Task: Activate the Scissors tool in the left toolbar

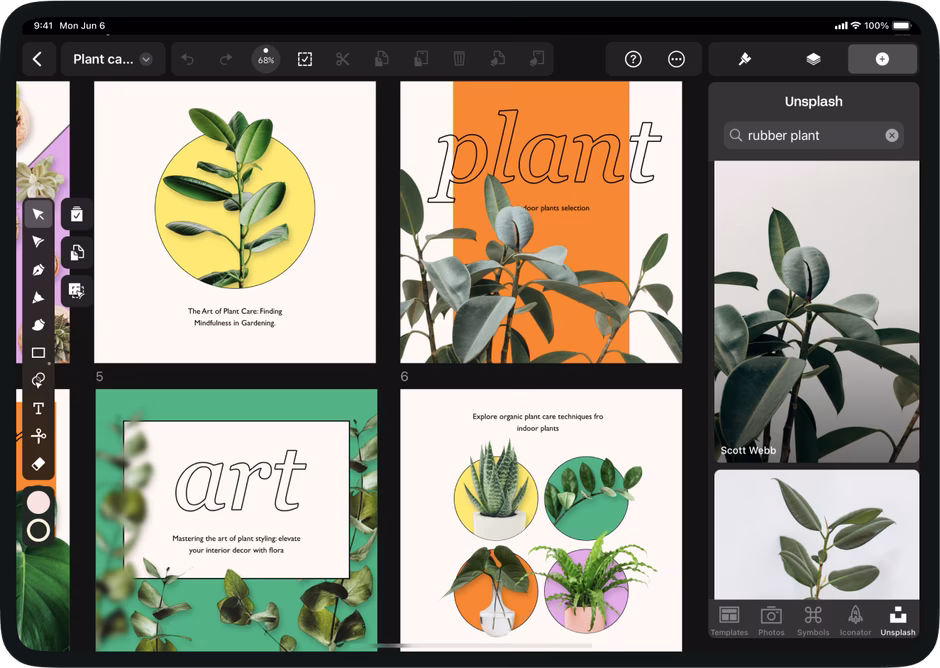Action: (x=38, y=436)
